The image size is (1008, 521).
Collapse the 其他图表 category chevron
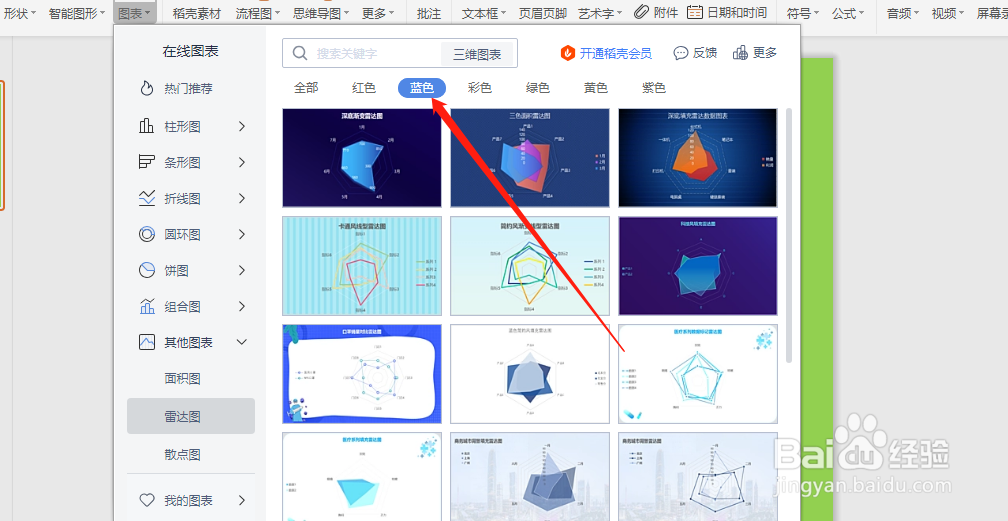tap(242, 342)
